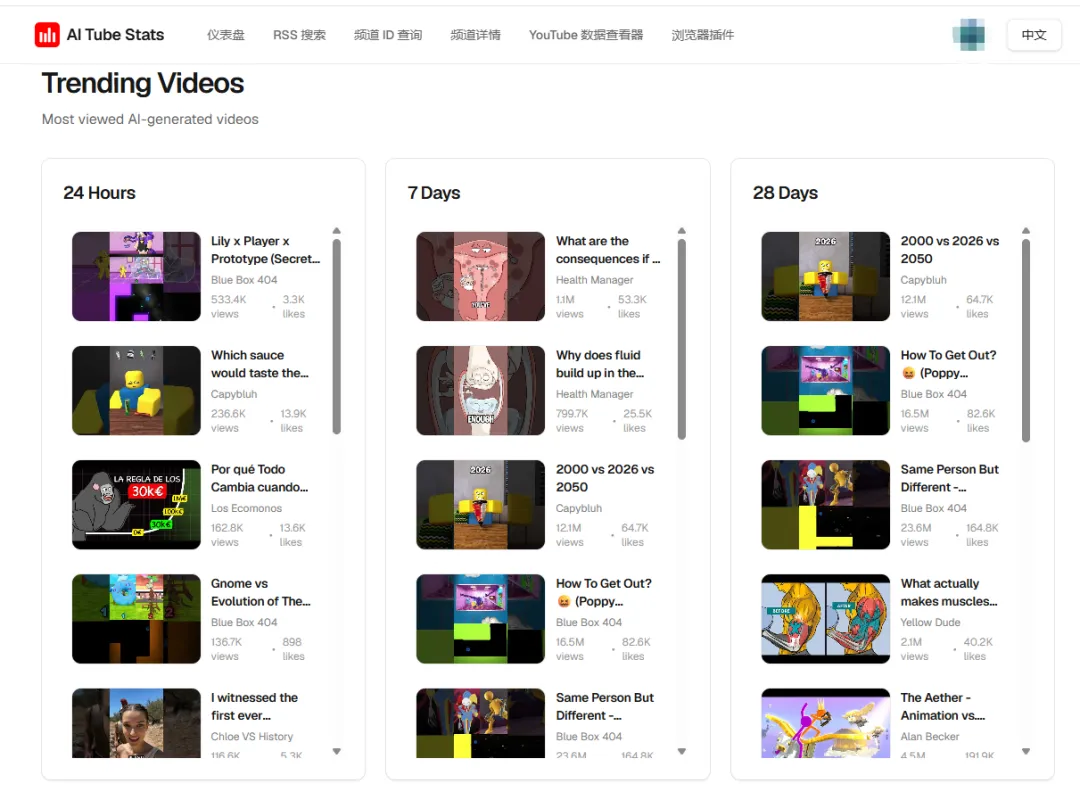
Task: Click the 24 Hours list scrollbar thumb
Action: tap(337, 337)
